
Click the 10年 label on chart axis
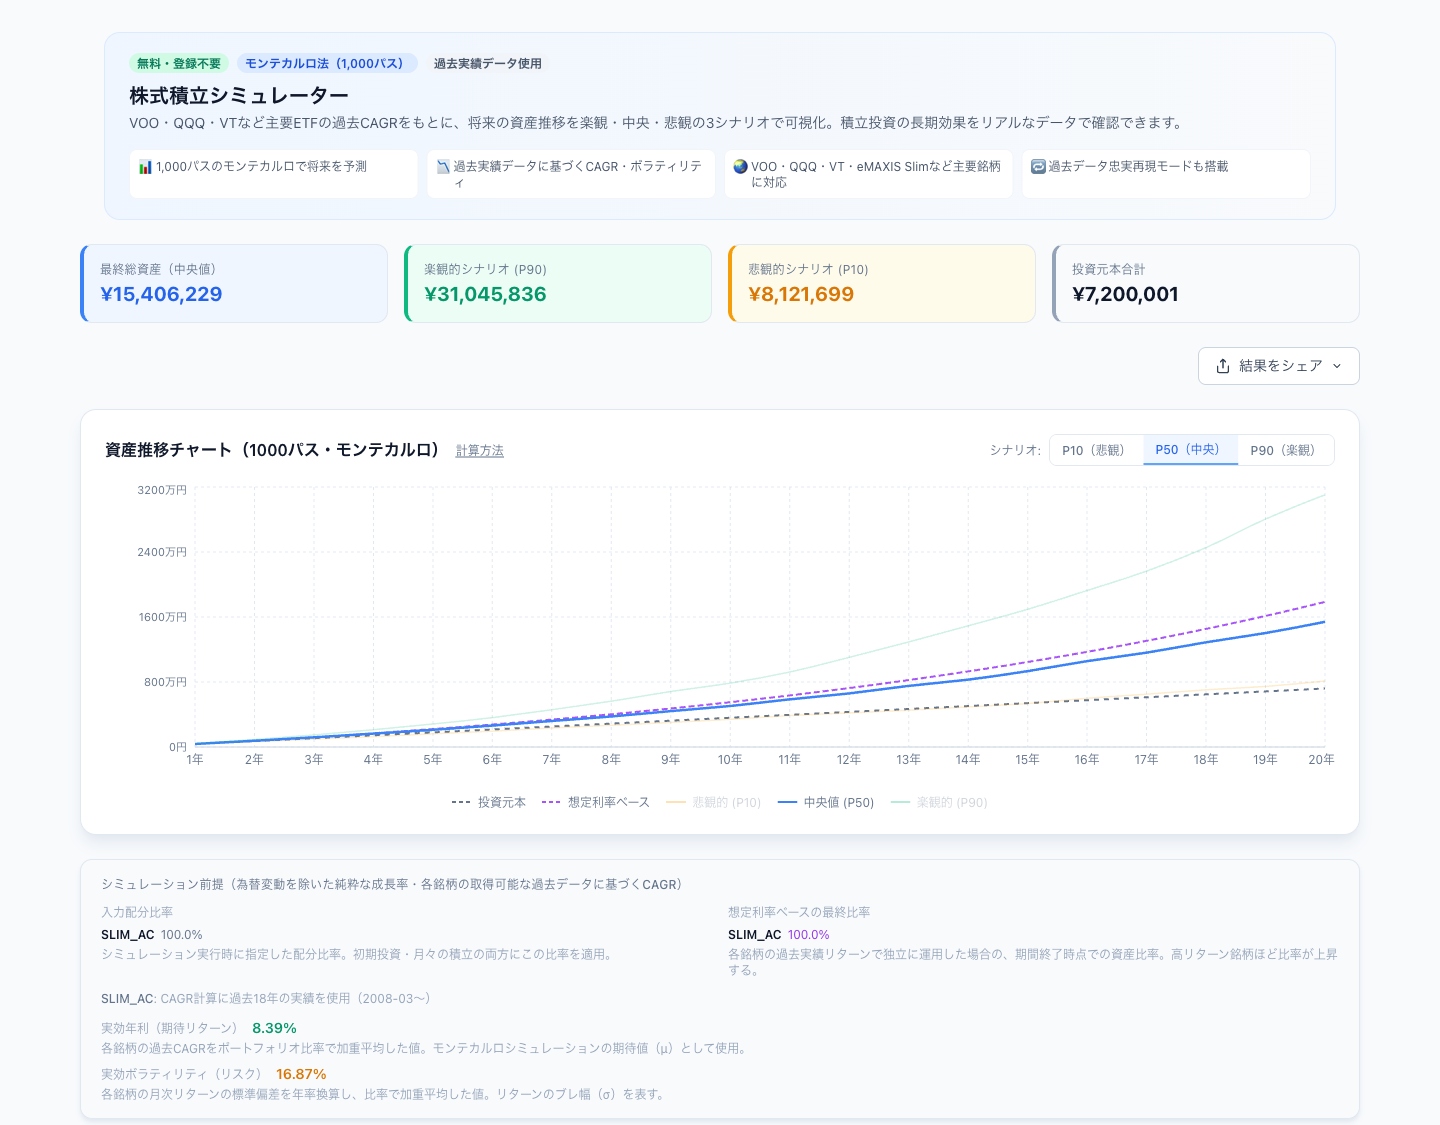point(730,760)
